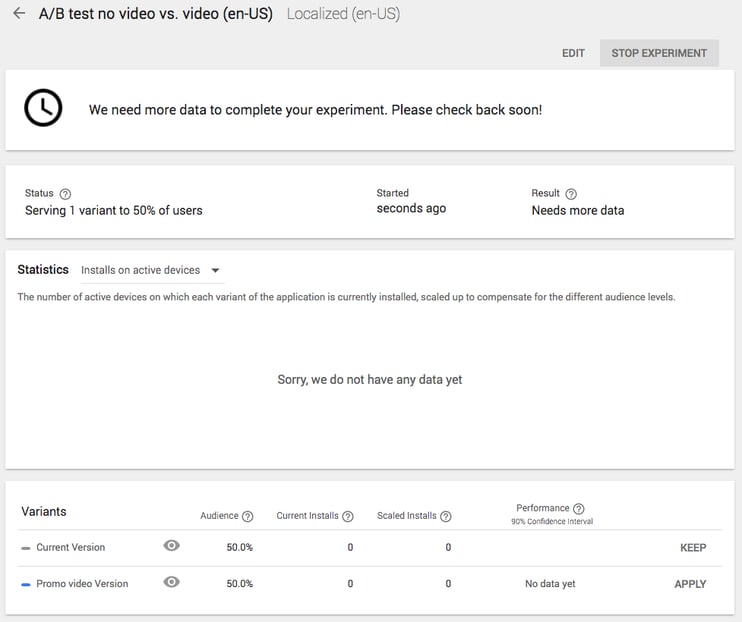Screen dimensions: 742x622
Task: Click 'We need more data' banner message
Action: (x=315, y=110)
